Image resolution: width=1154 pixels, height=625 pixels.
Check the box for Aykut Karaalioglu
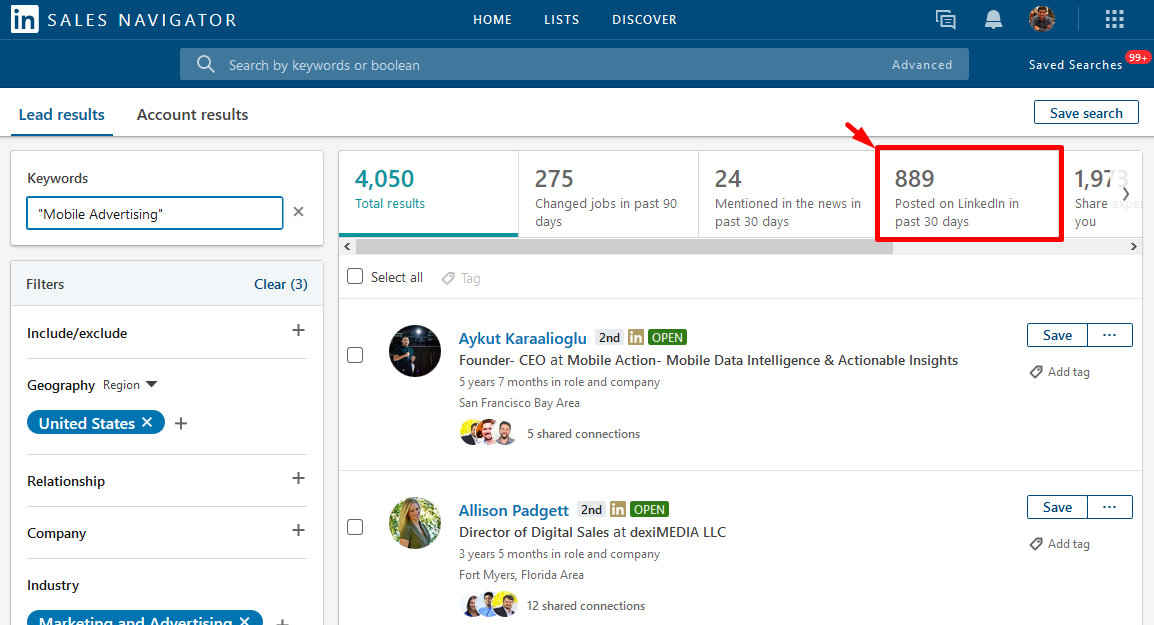[x=355, y=355]
